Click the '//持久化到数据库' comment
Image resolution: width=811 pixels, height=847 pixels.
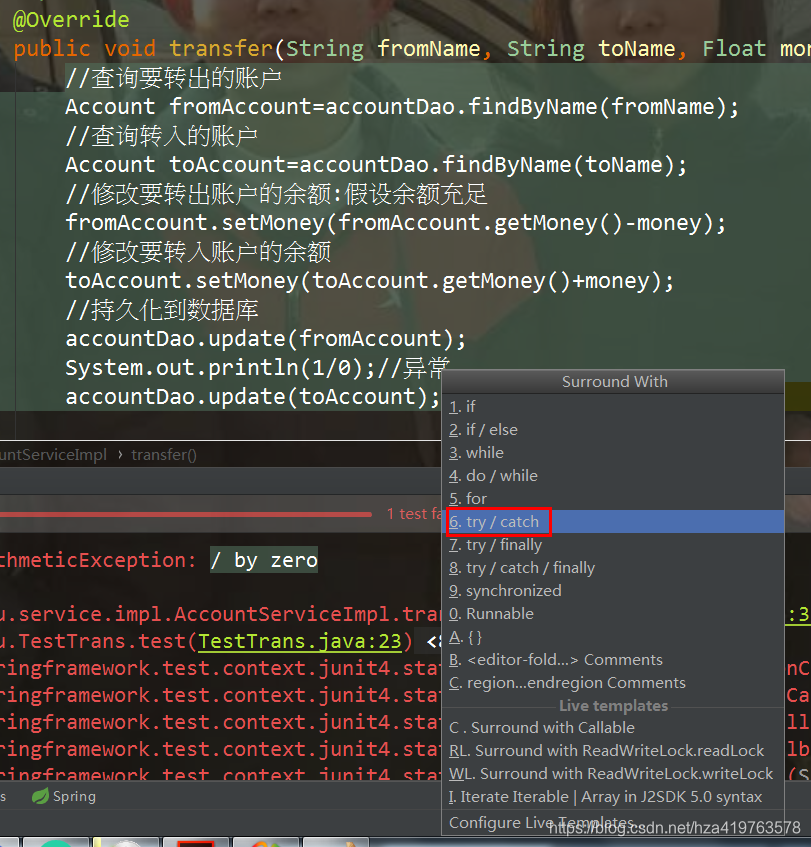coord(162,311)
